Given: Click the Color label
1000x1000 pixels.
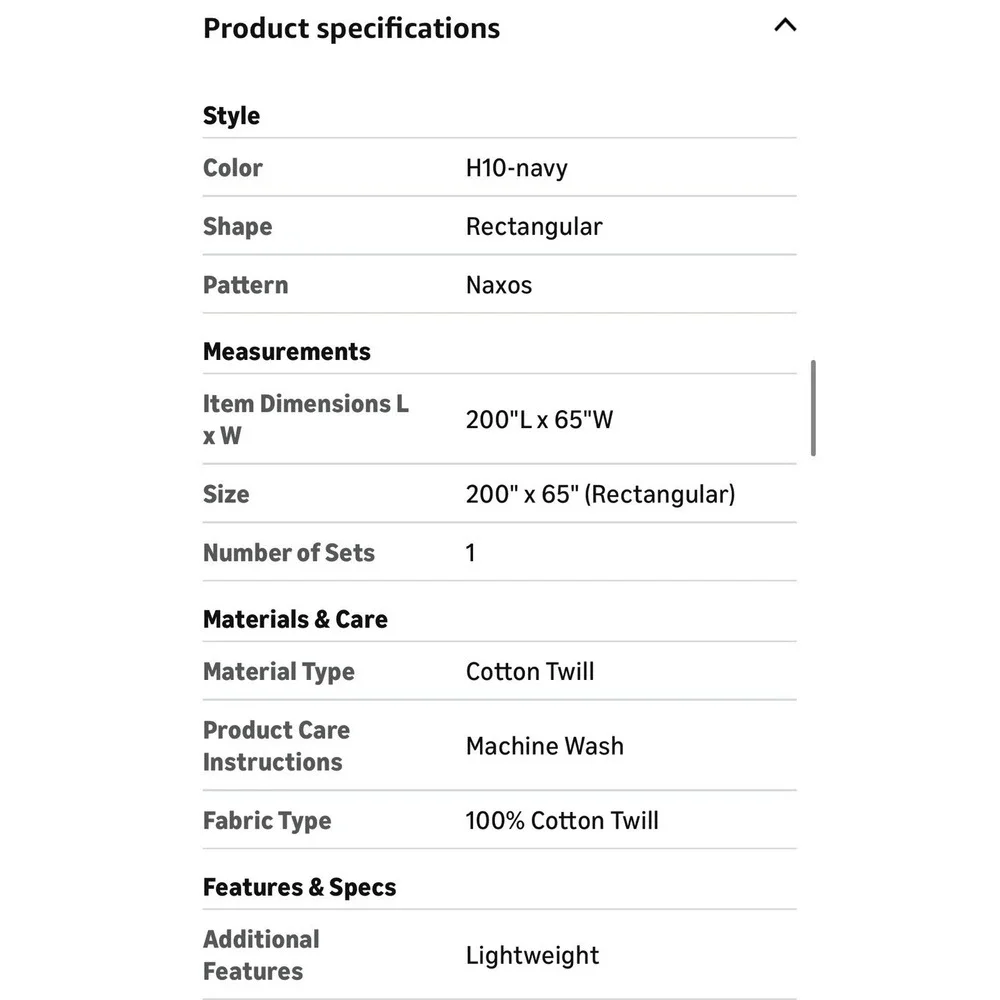Looking at the screenshot, I should pyautogui.click(x=233, y=168).
